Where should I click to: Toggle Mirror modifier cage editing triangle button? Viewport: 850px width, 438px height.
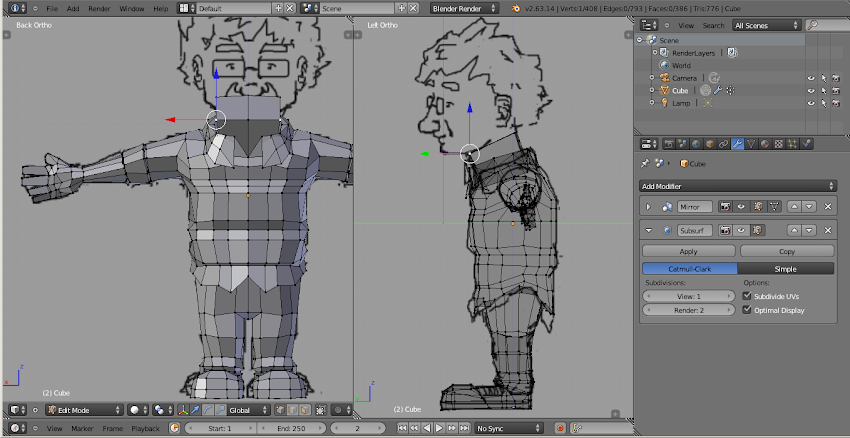(x=775, y=207)
